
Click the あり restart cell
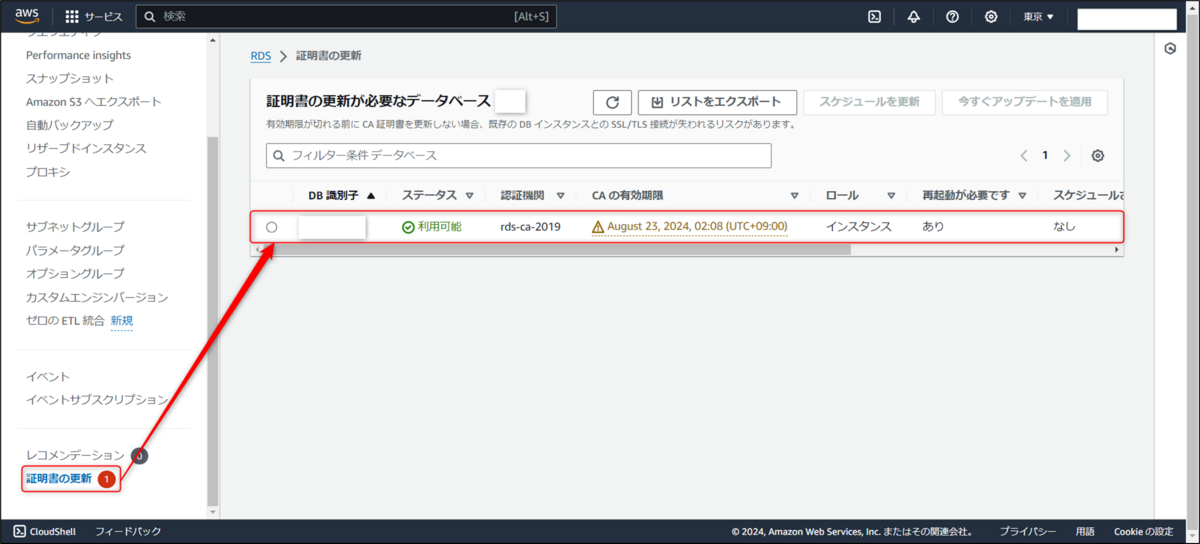point(933,227)
